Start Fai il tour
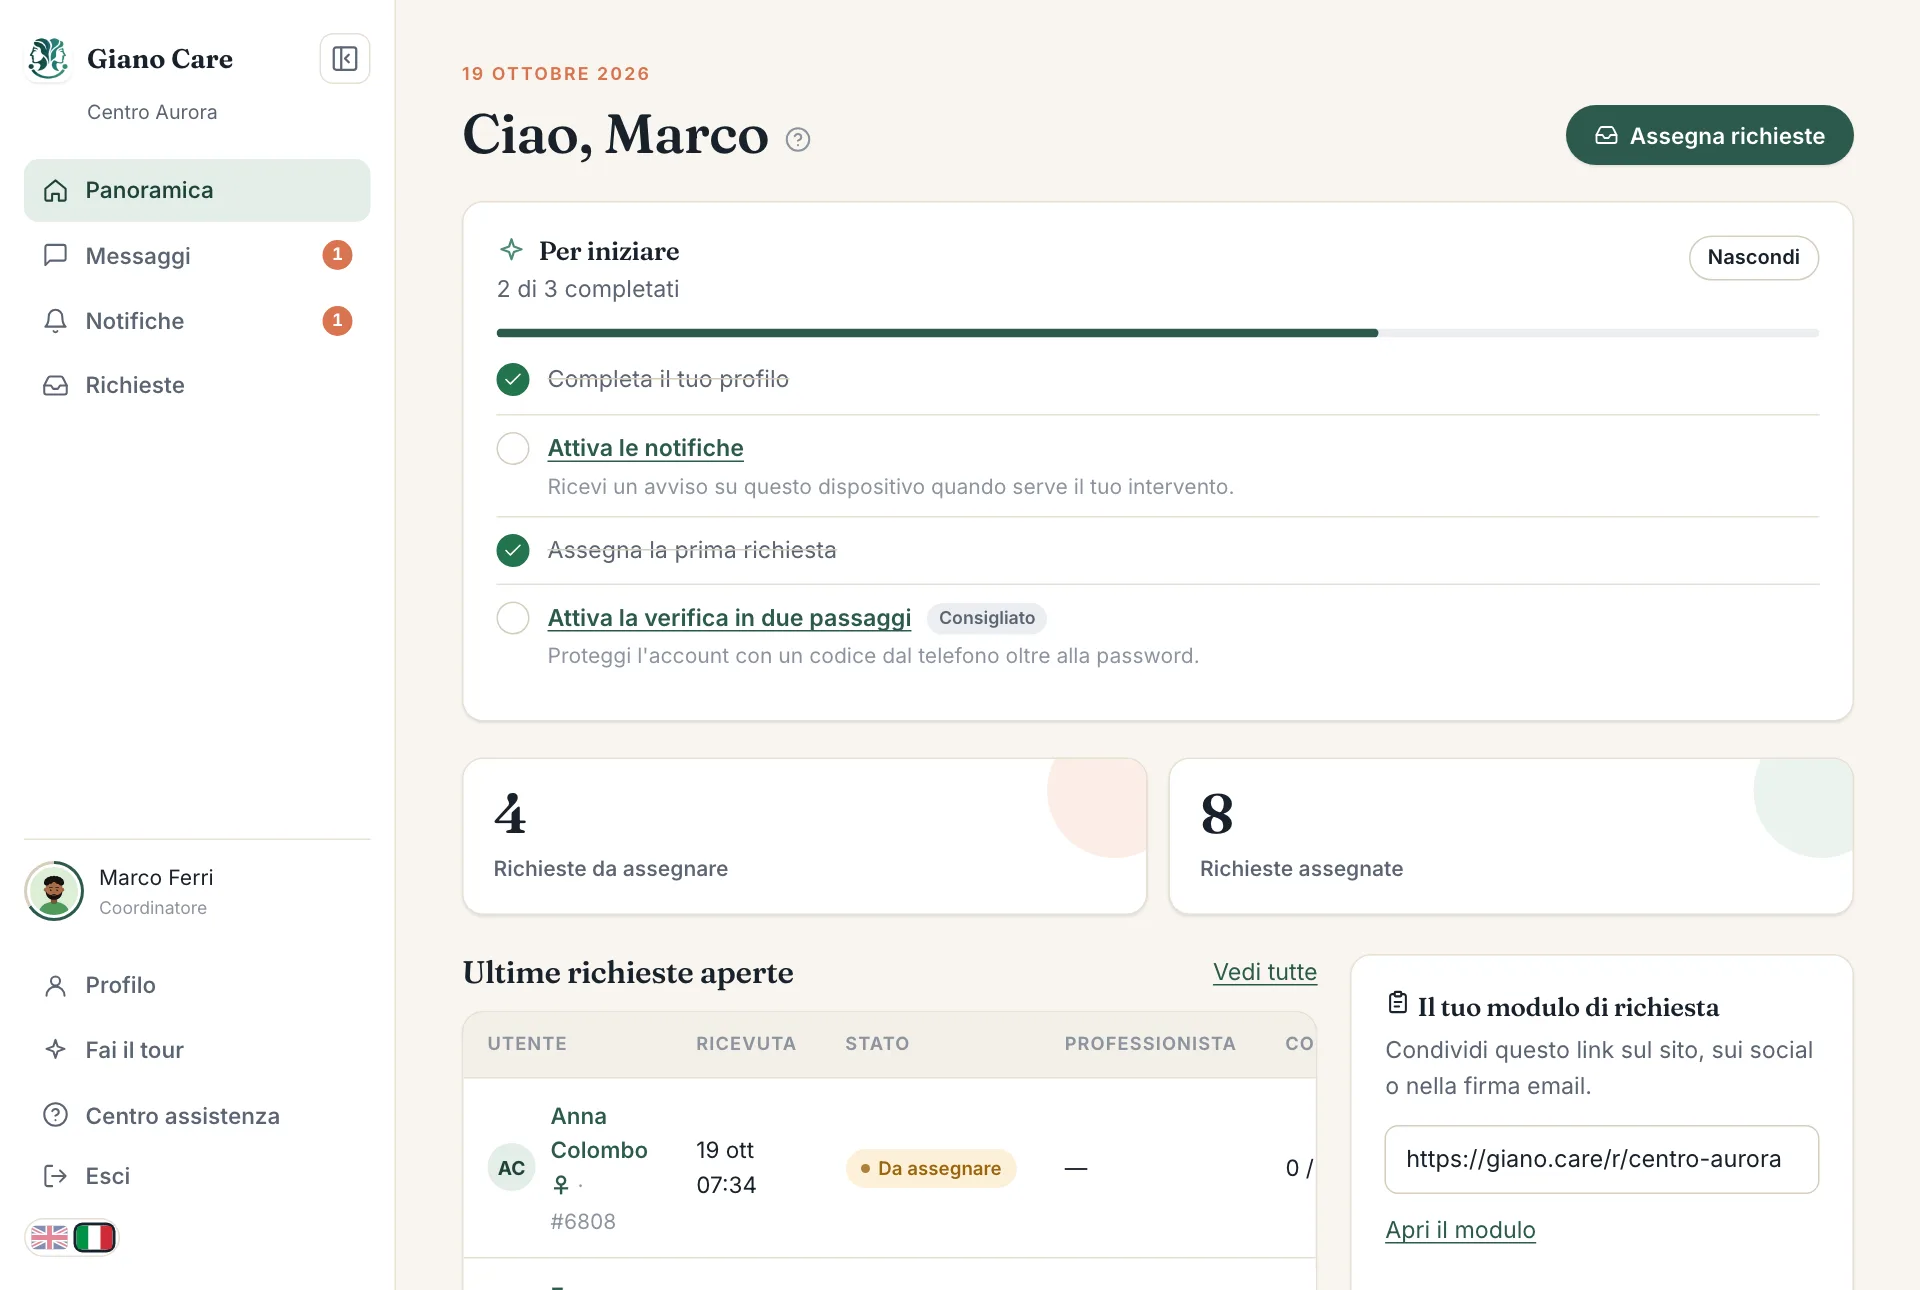1920x1290 pixels. (x=197, y=1050)
